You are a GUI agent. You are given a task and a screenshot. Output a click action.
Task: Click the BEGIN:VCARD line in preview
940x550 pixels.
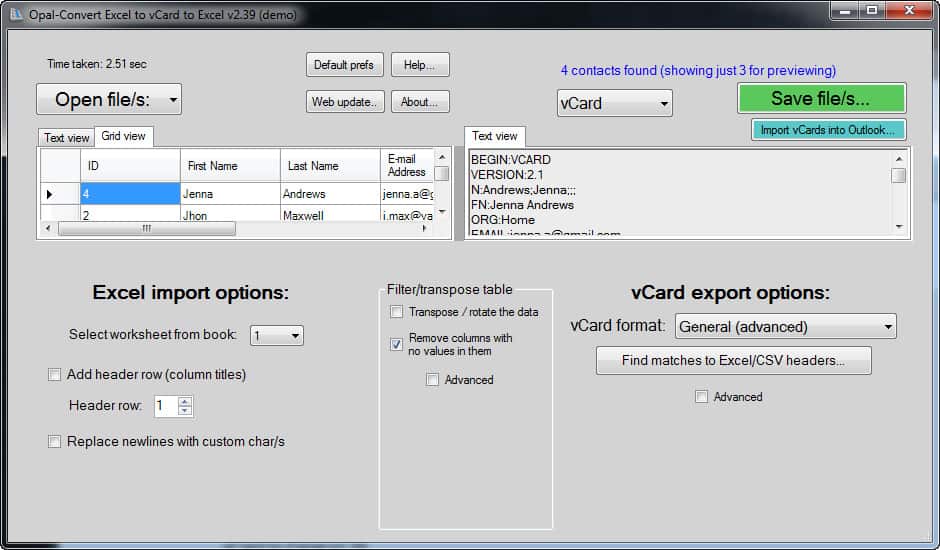click(511, 160)
